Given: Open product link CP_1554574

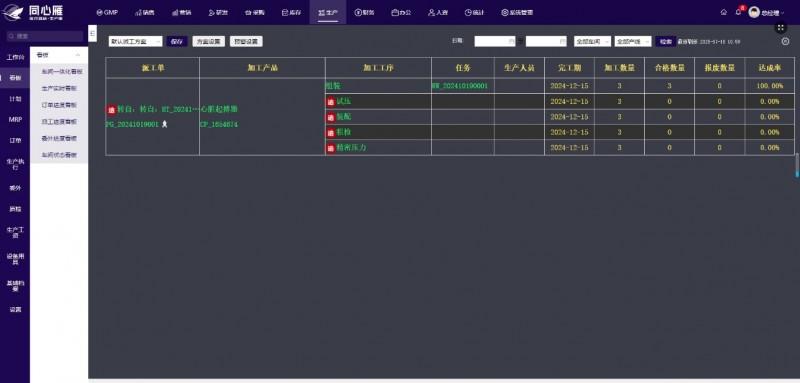Looking at the screenshot, I should pyautogui.click(x=219, y=124).
